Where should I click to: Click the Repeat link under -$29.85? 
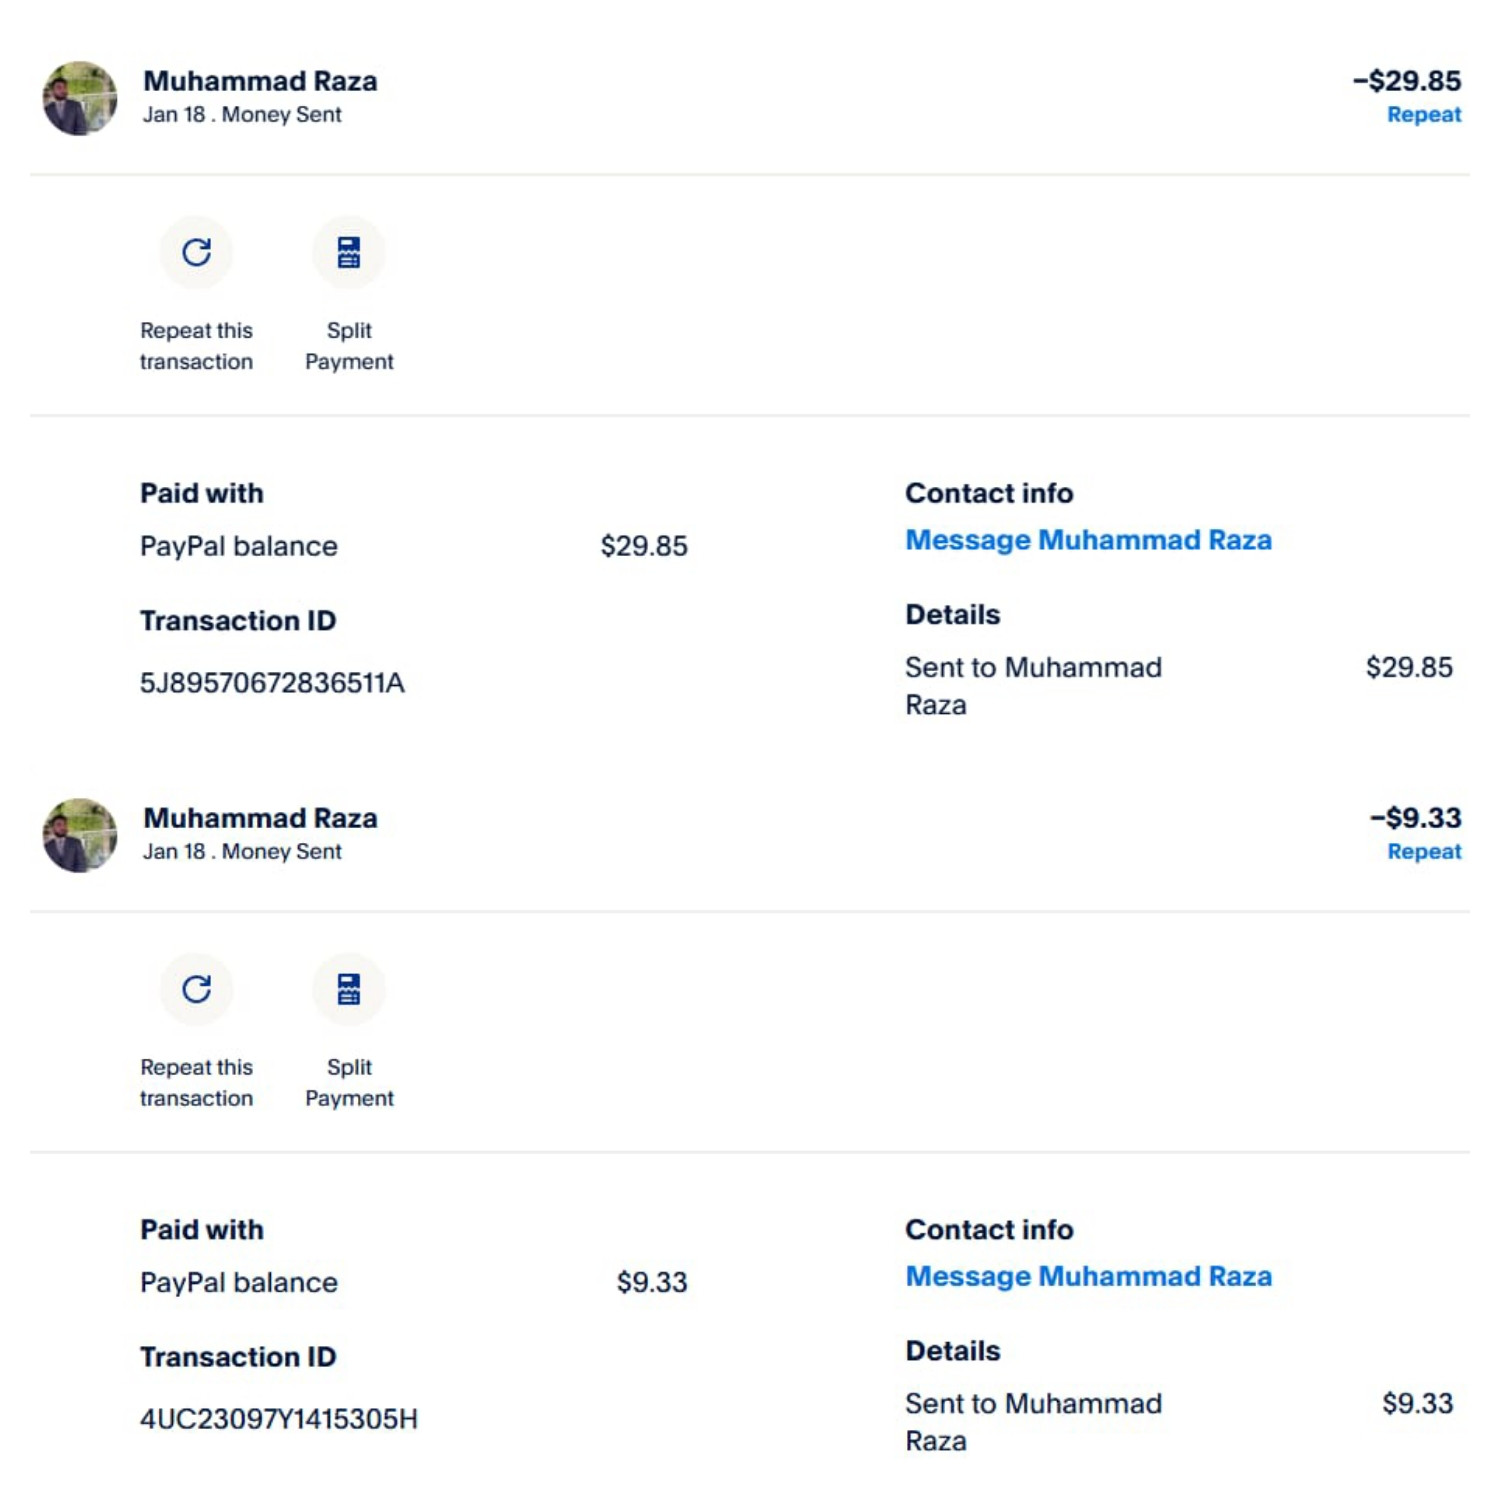coord(1423,115)
